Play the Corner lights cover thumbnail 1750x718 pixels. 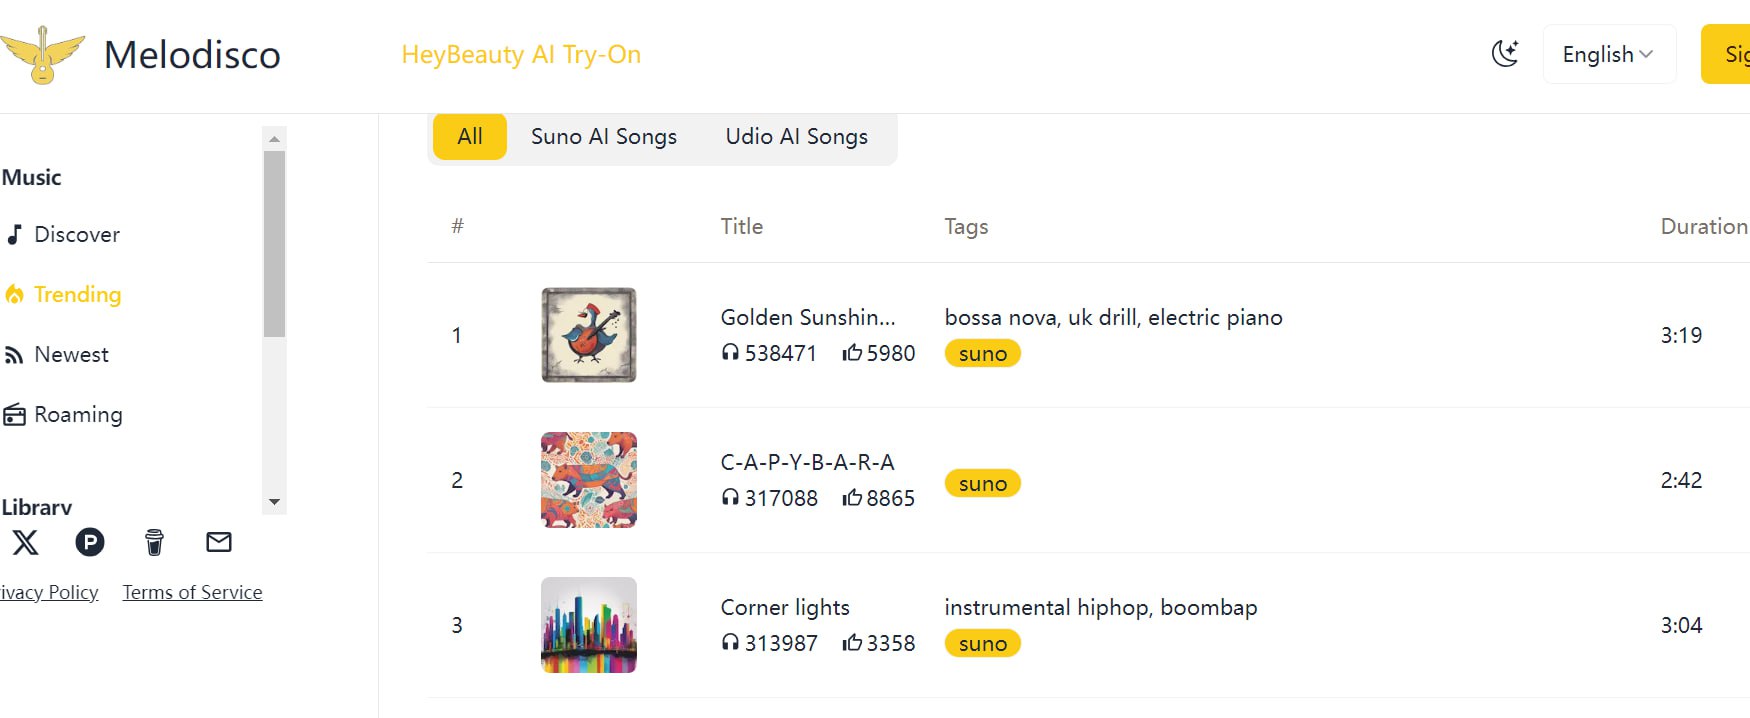click(589, 625)
